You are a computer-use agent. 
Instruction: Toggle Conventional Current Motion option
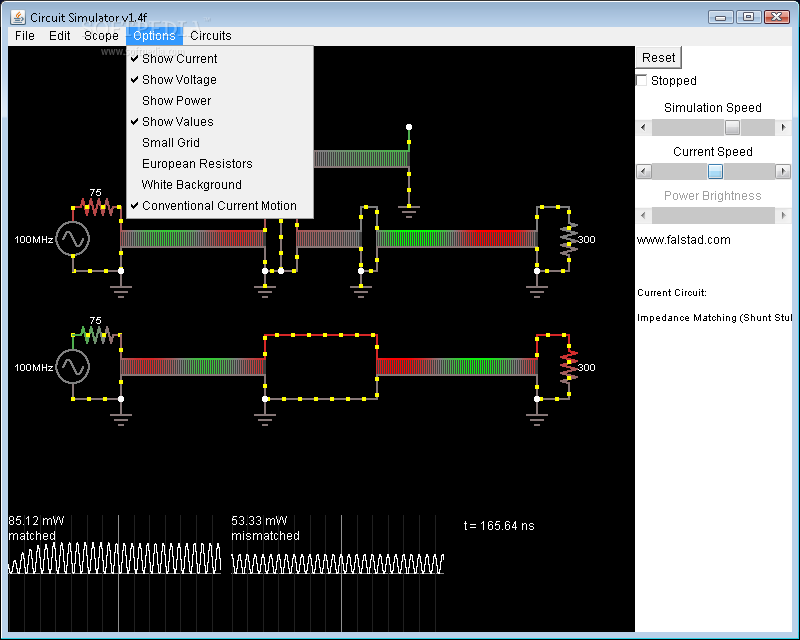pyautogui.click(x=220, y=206)
